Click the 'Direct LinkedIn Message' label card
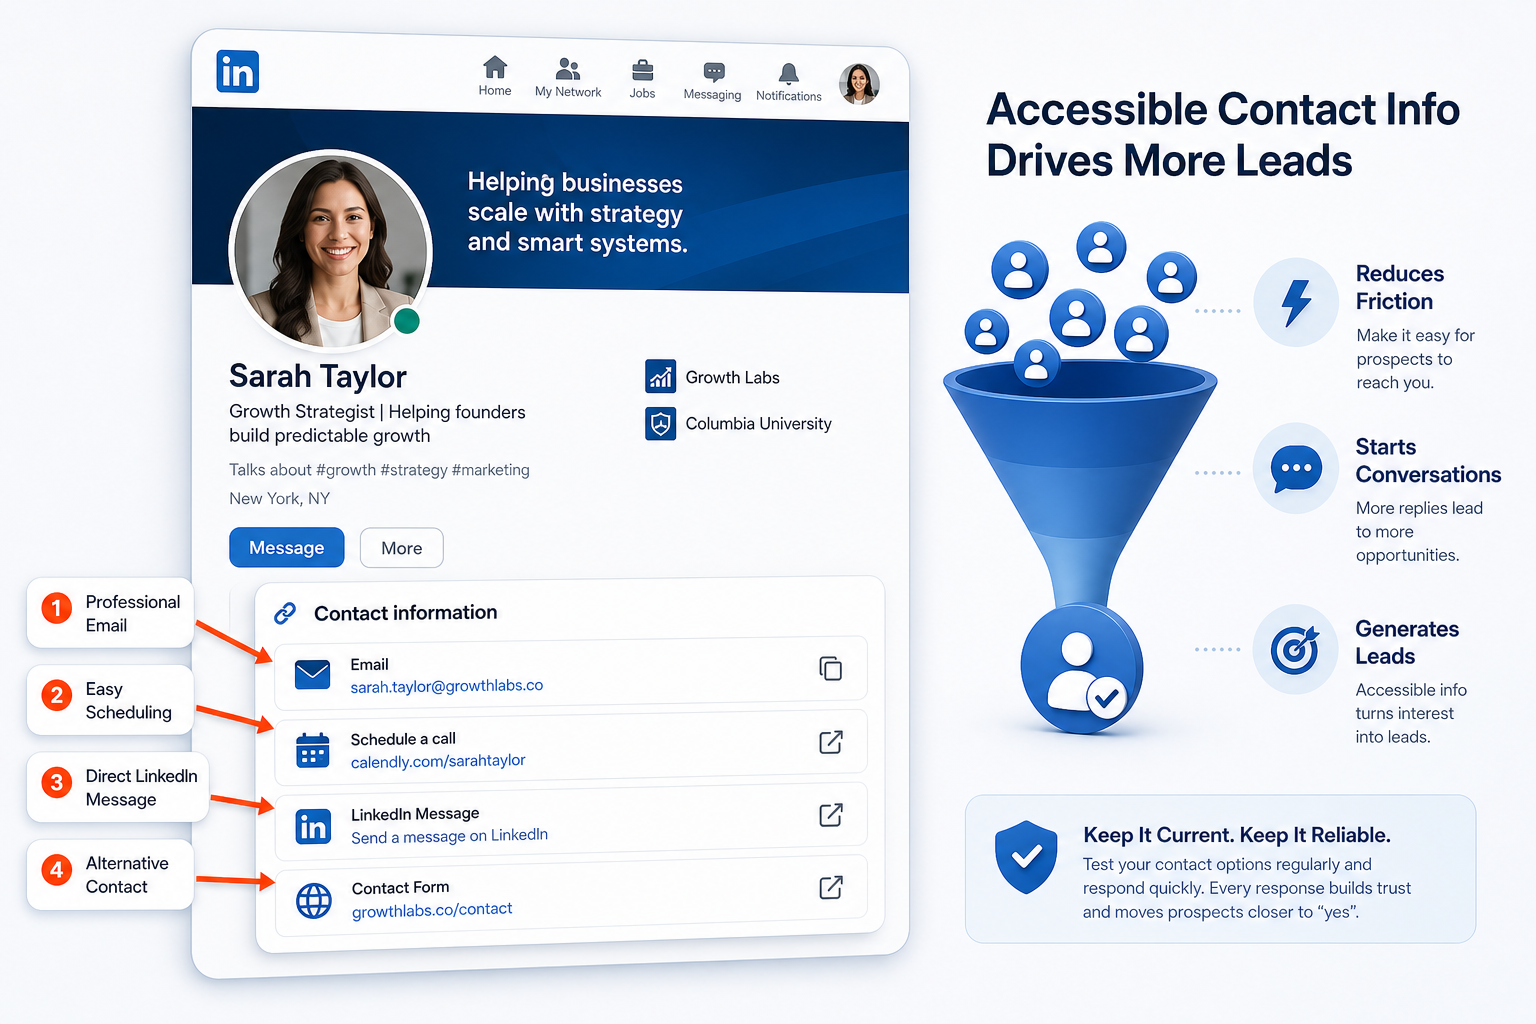Image resolution: width=1536 pixels, height=1024 pixels. [118, 788]
